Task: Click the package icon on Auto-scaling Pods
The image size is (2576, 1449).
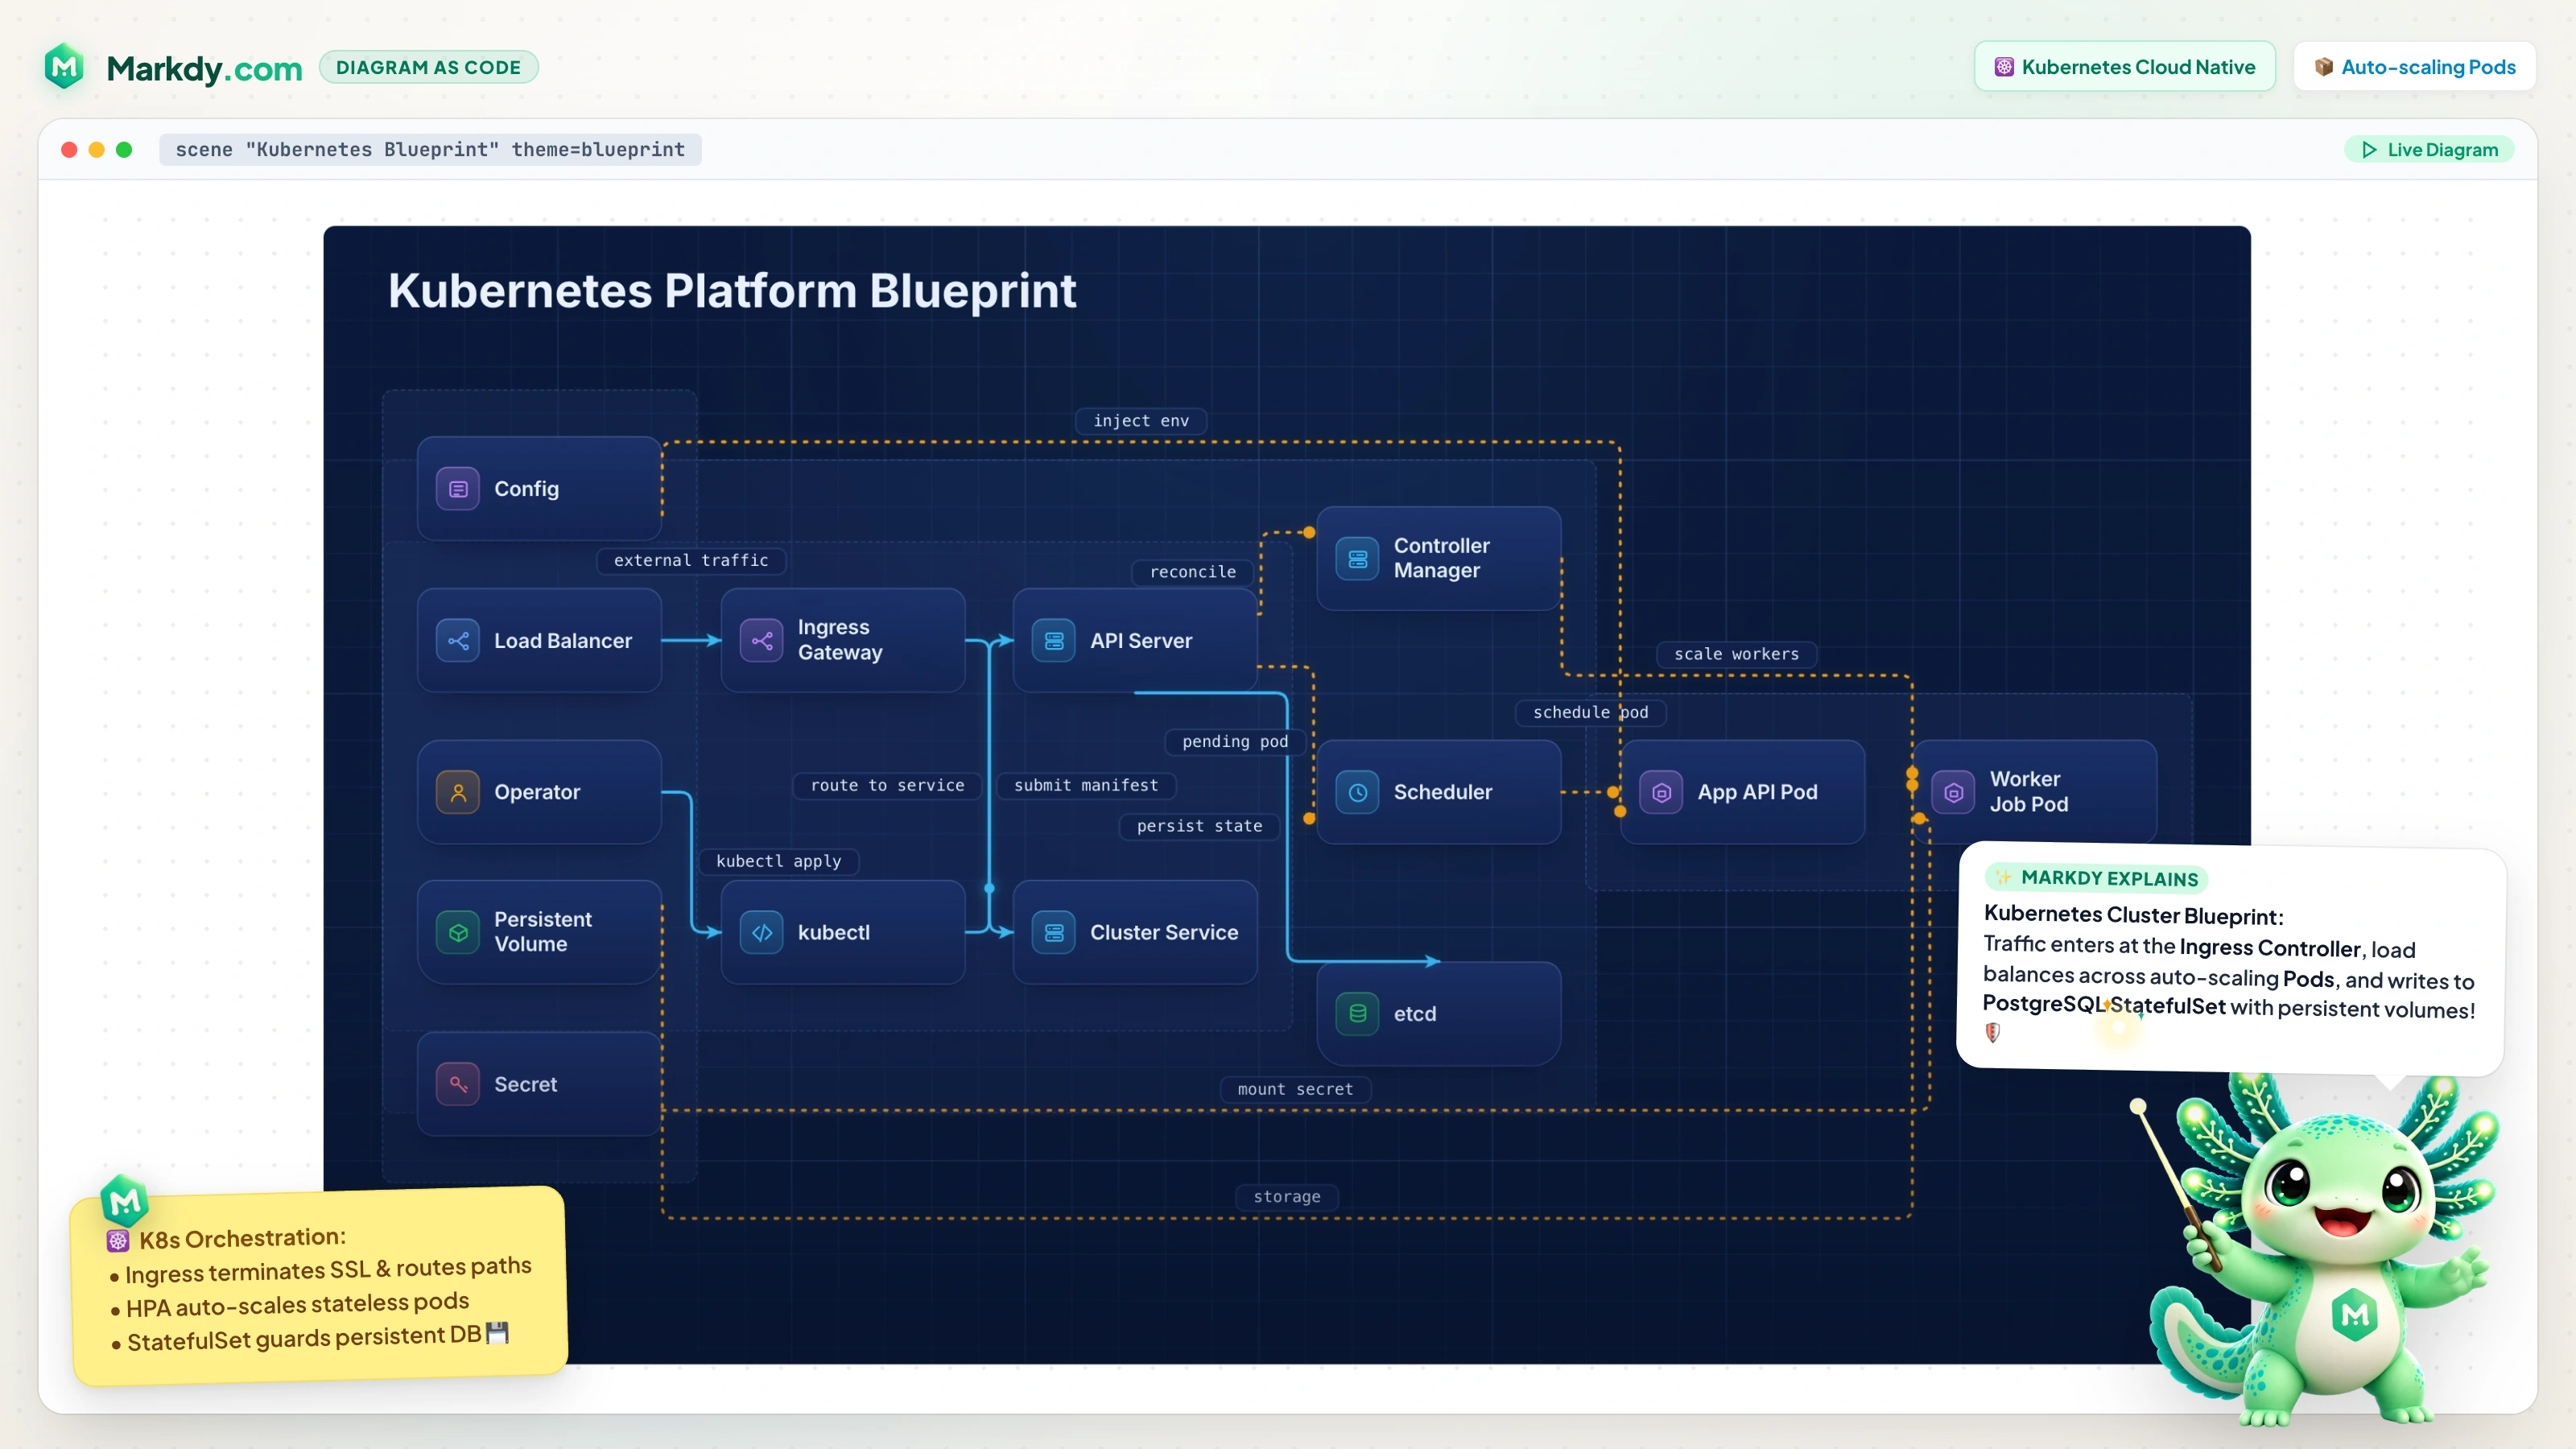Action: [x=2324, y=67]
